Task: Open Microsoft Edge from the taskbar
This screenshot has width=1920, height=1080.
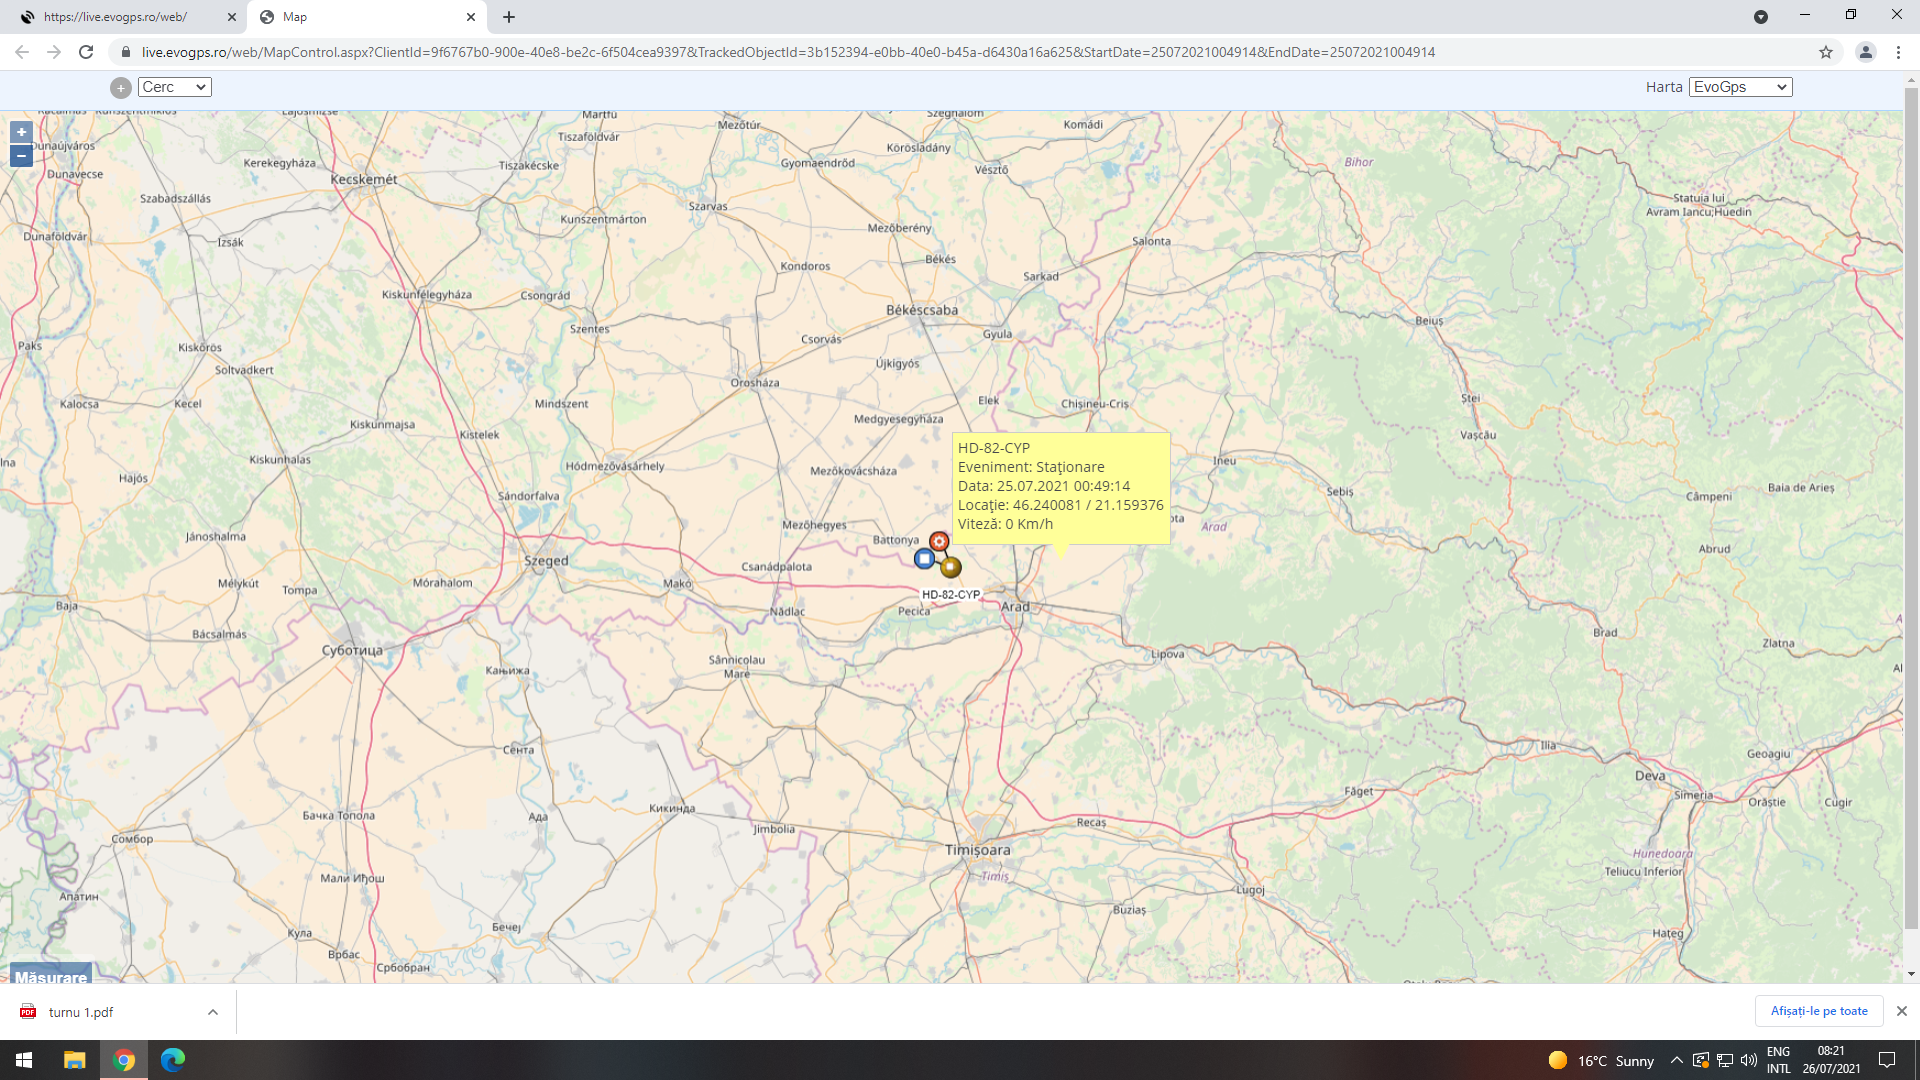Action: [x=173, y=1060]
